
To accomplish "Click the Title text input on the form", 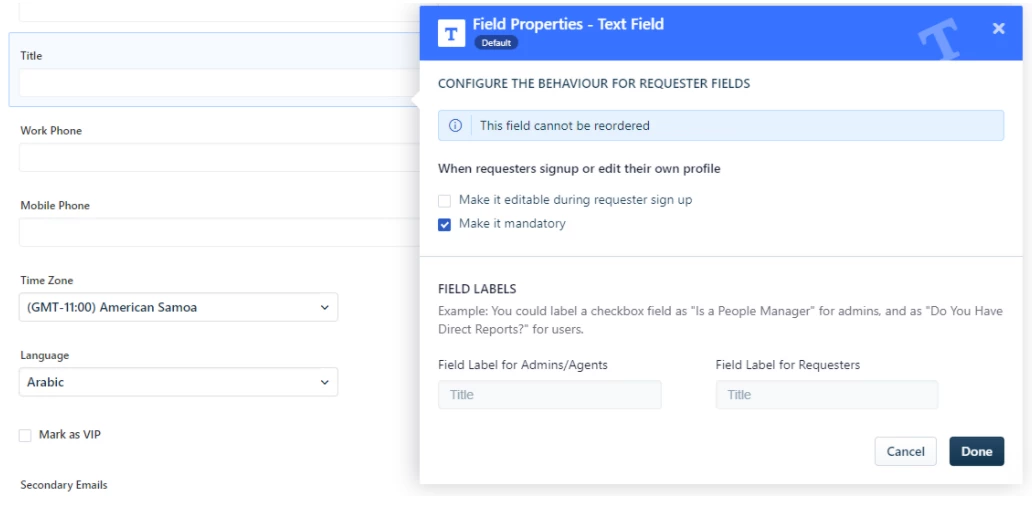I will (x=215, y=83).
